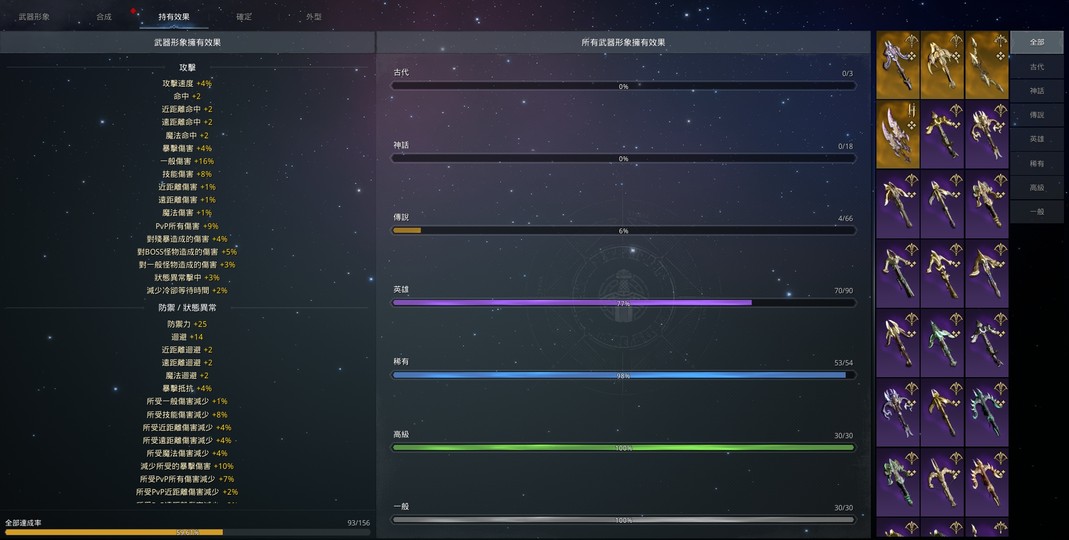Select the 全部 rarity filter

tap(1037, 42)
